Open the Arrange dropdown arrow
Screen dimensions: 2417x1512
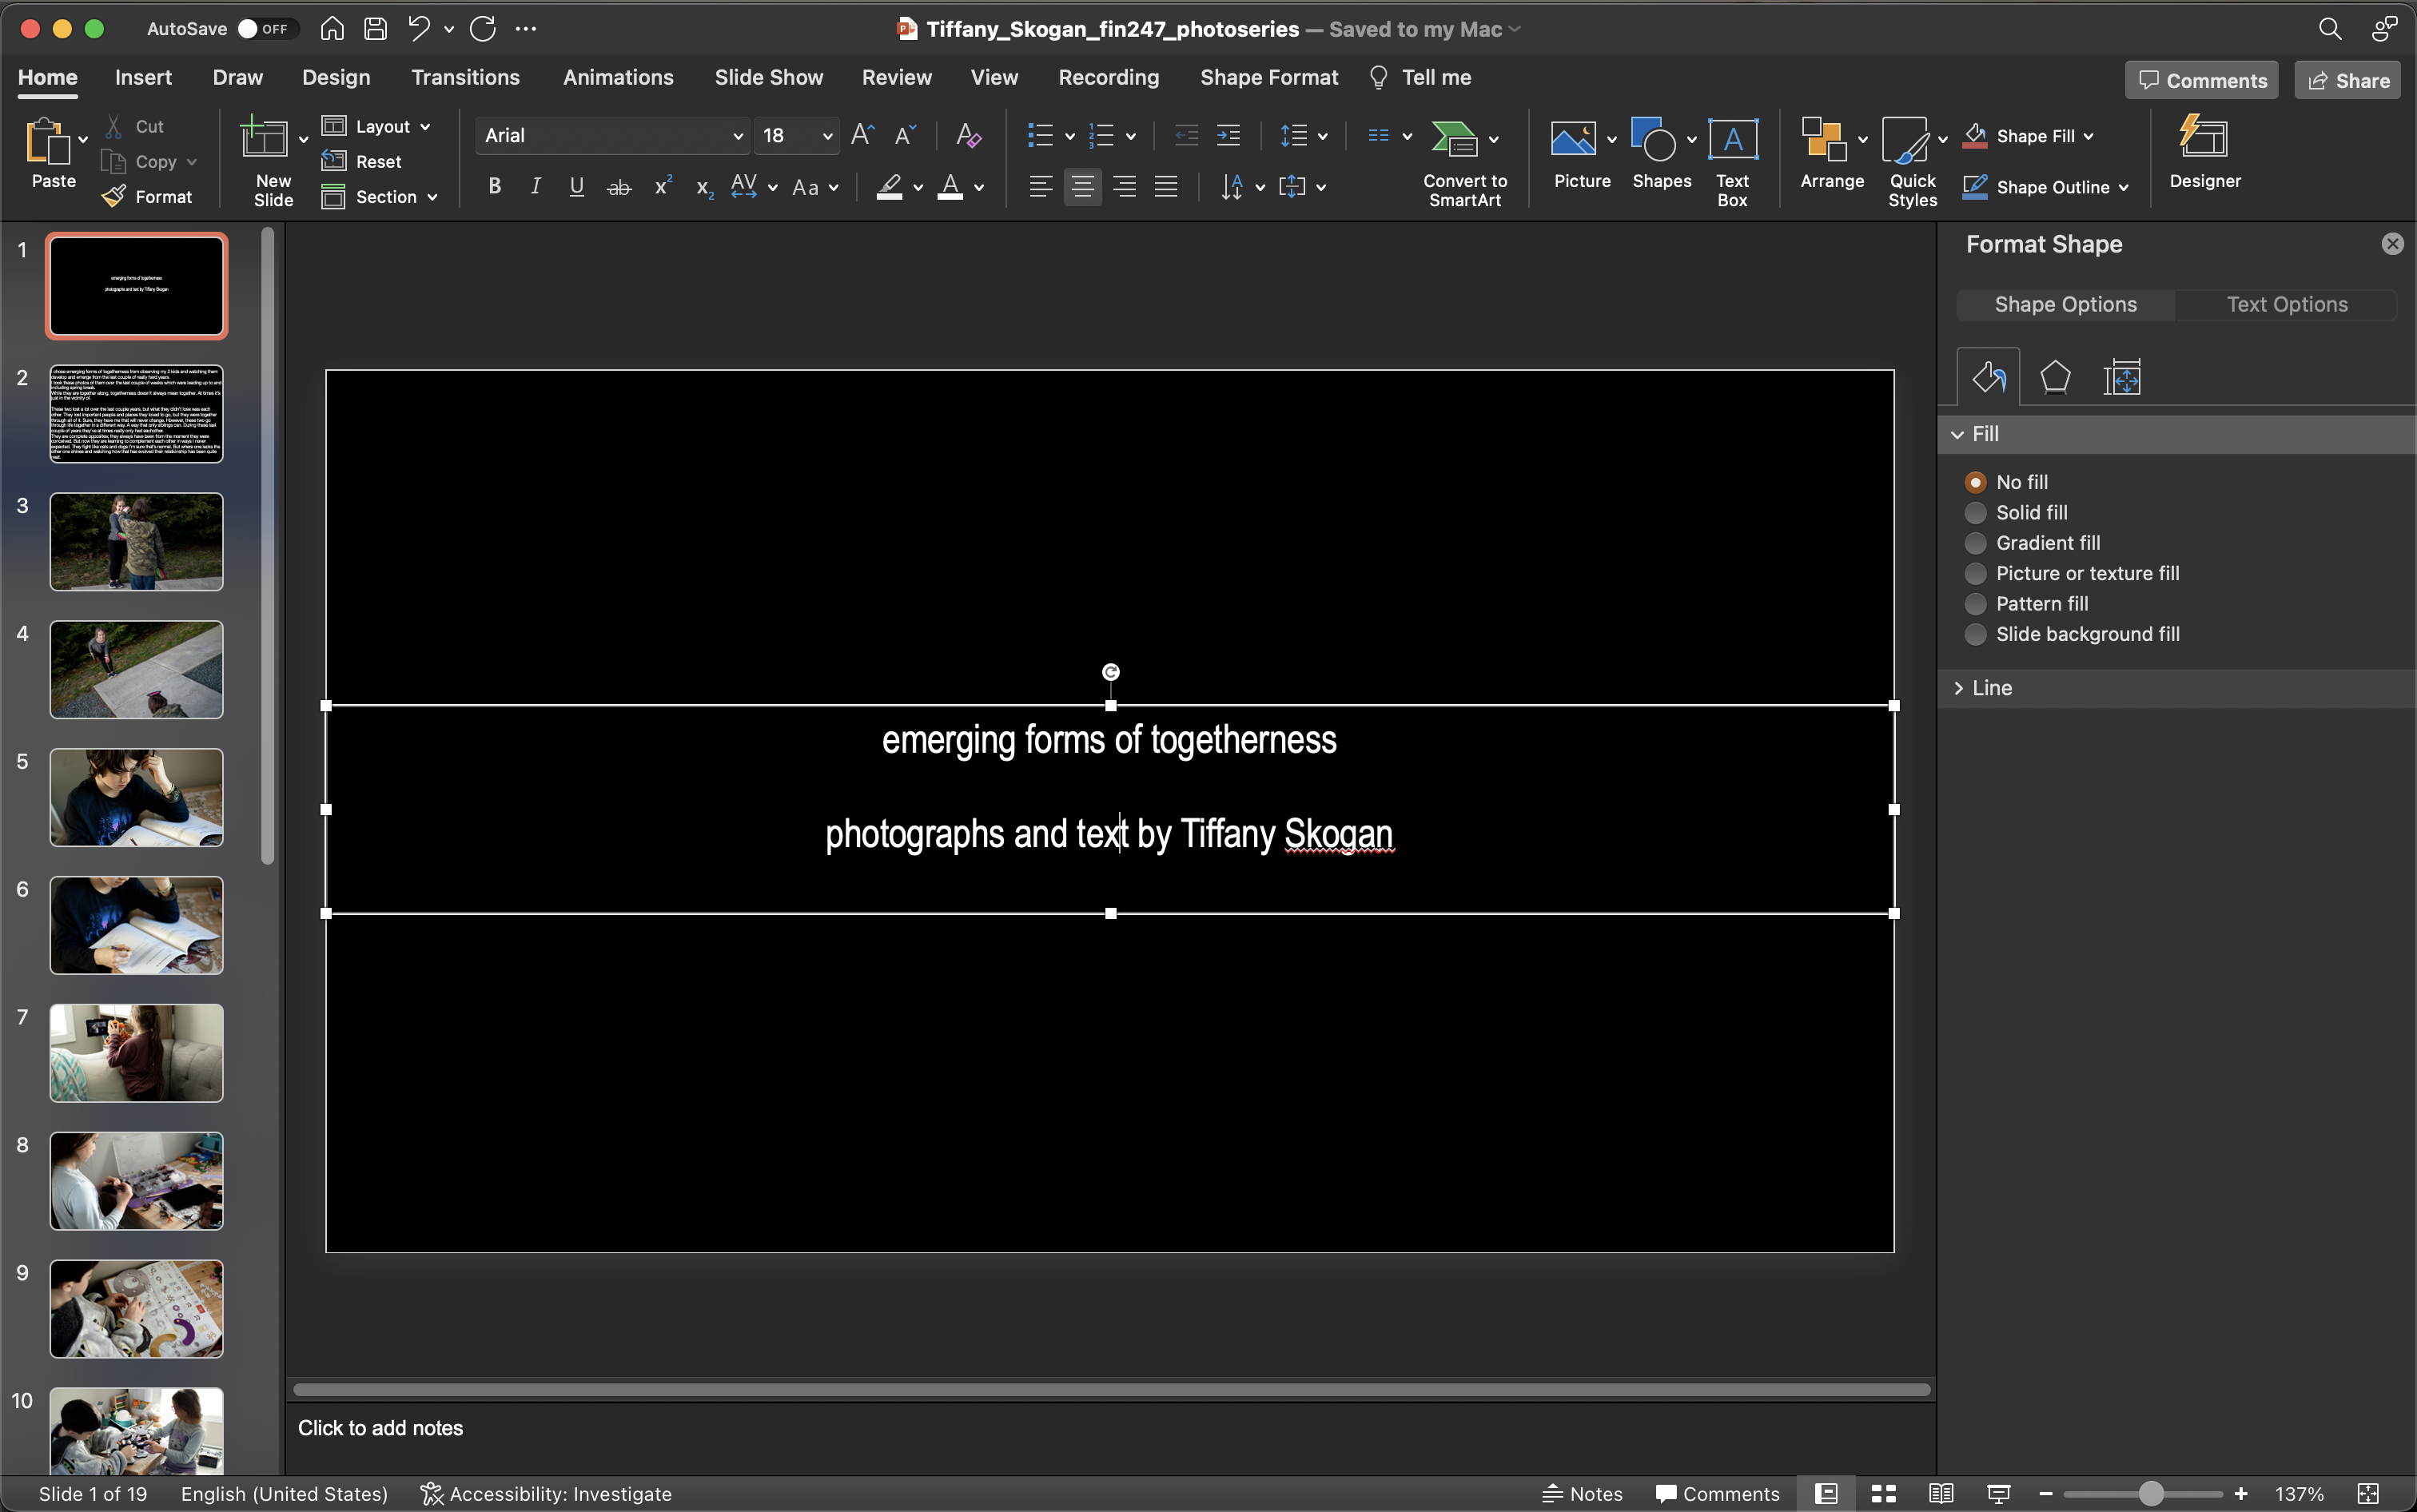1862,140
